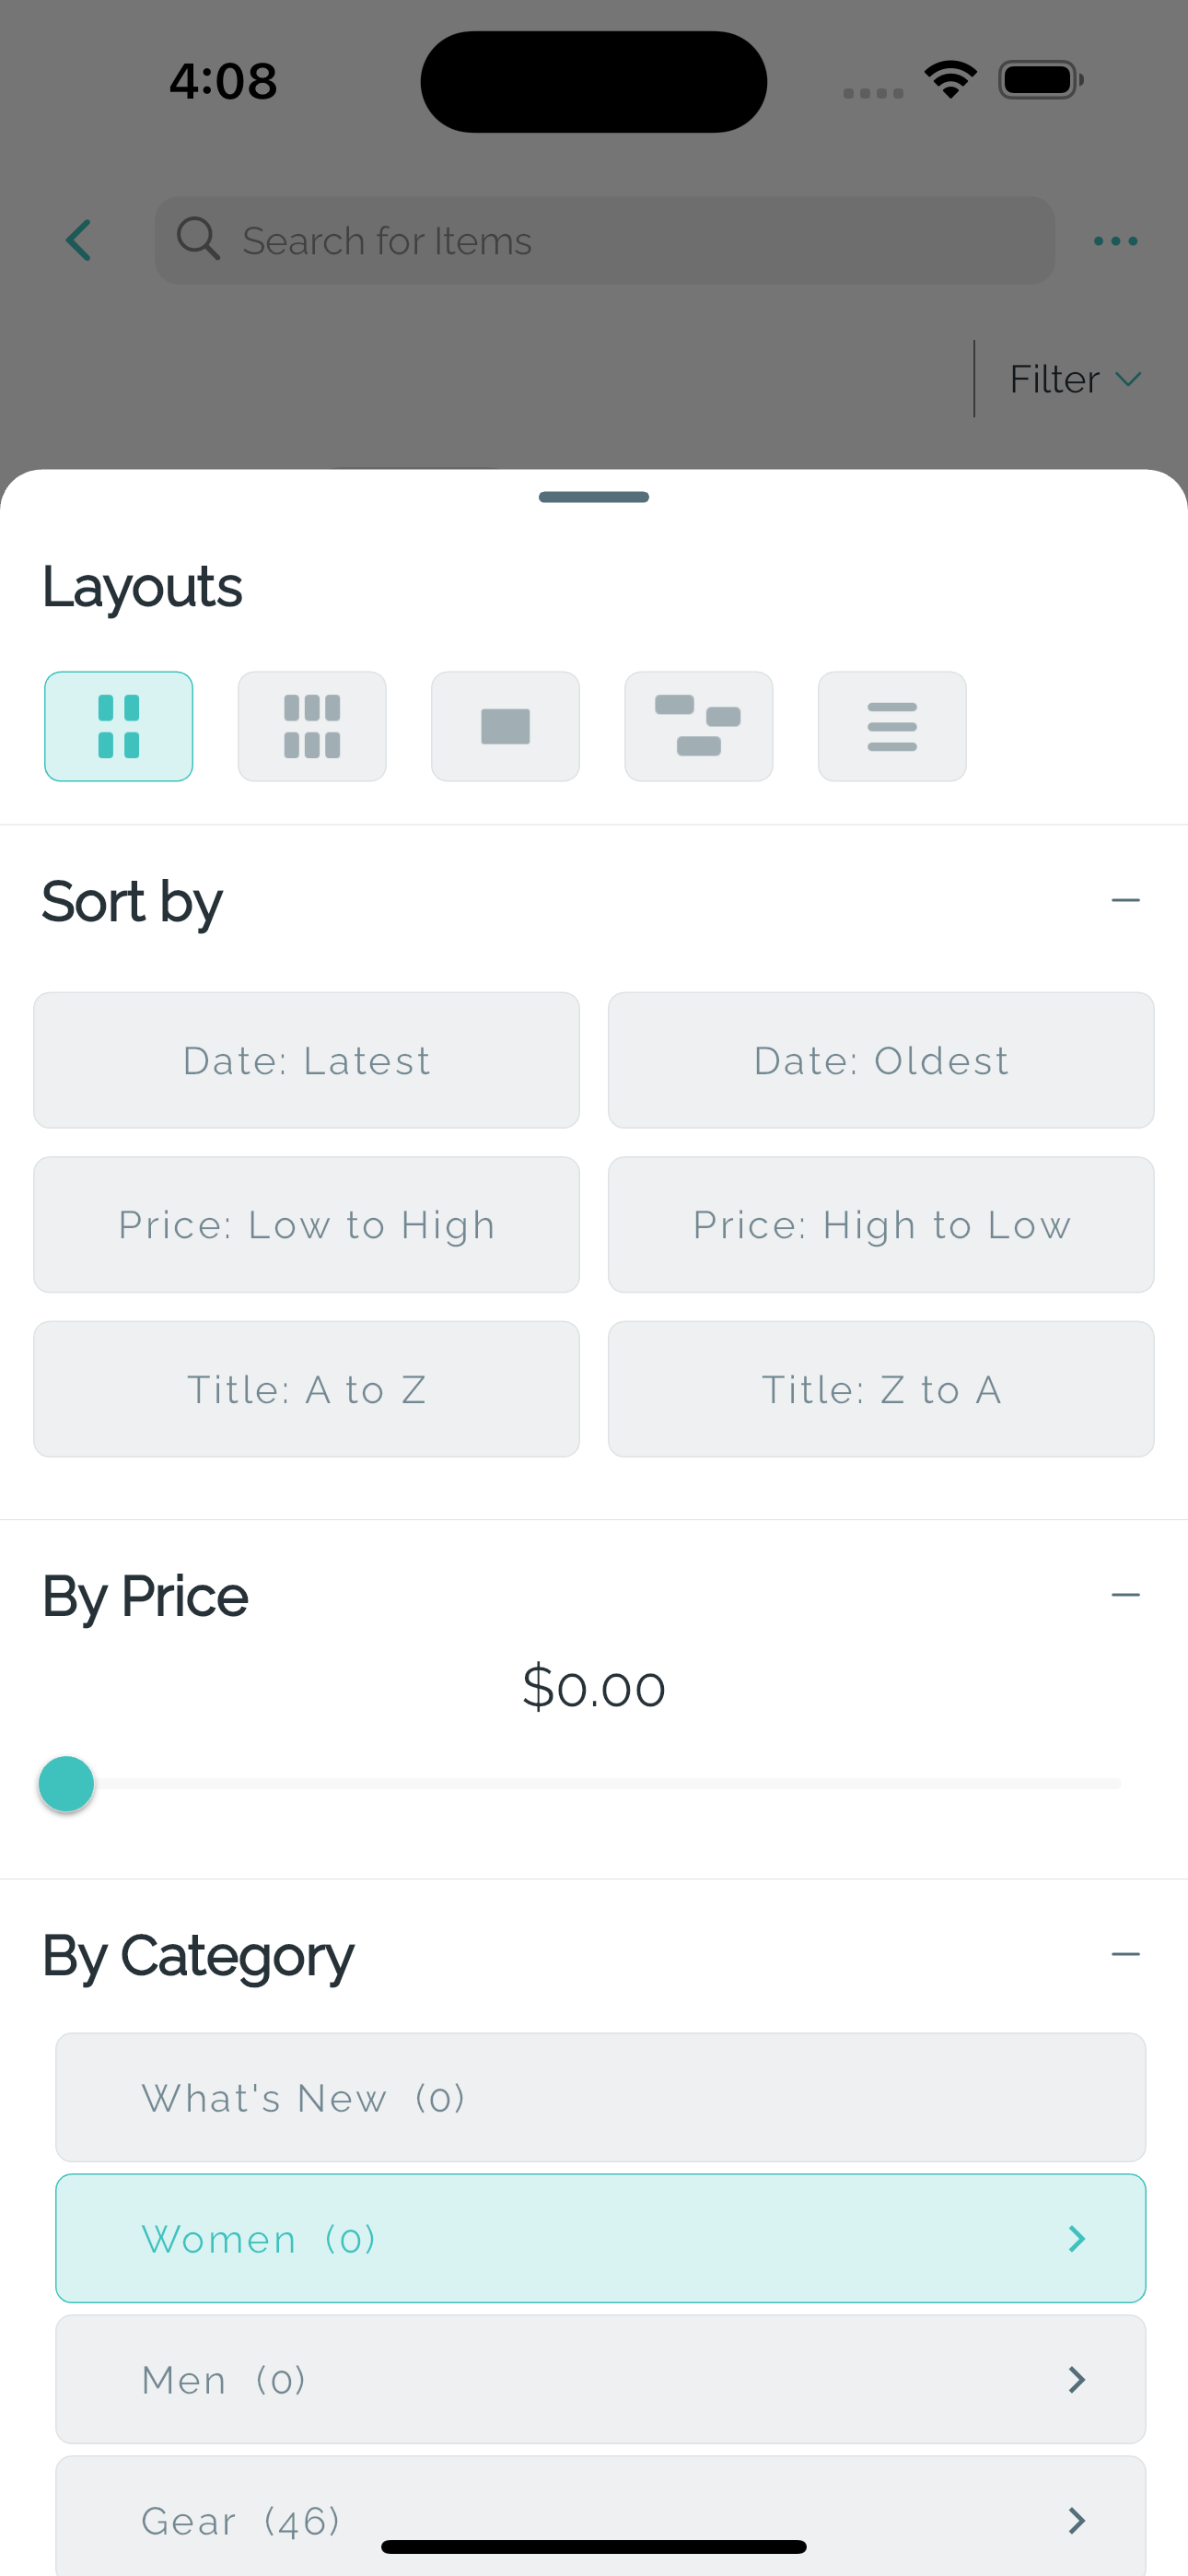Select the two-column grid layout icon
The width and height of the screenshot is (1188, 2576).
pos(118,726)
